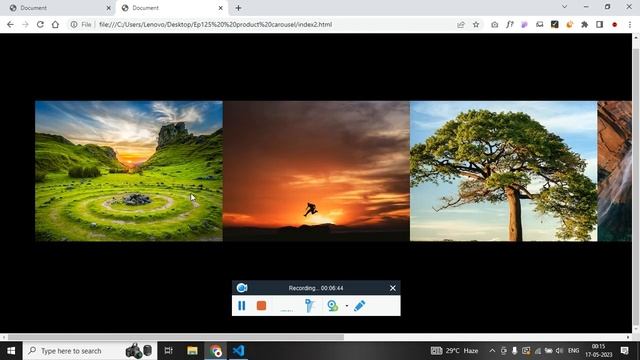Screen dimensions: 640x360
Task: Click the ENG language indicator
Action: [573, 351]
